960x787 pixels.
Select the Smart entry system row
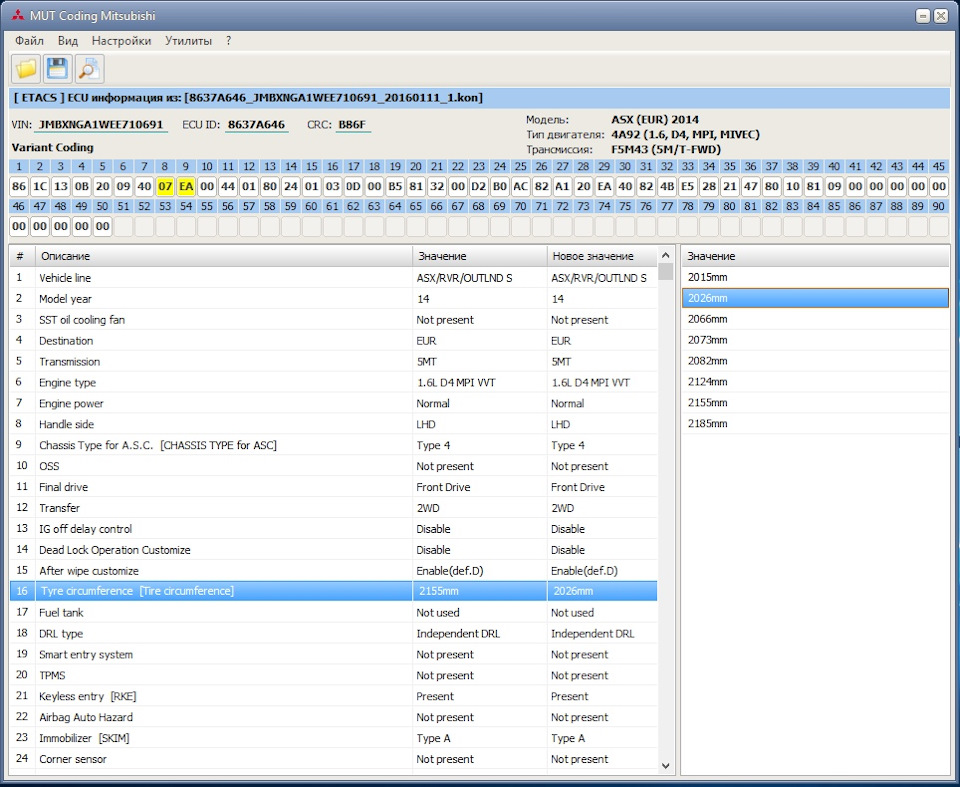click(334, 654)
